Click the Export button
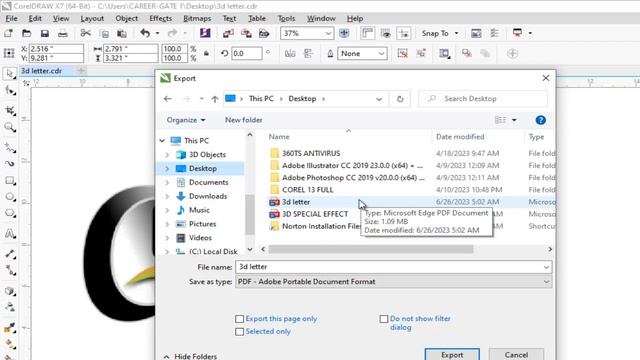 [x=452, y=354]
